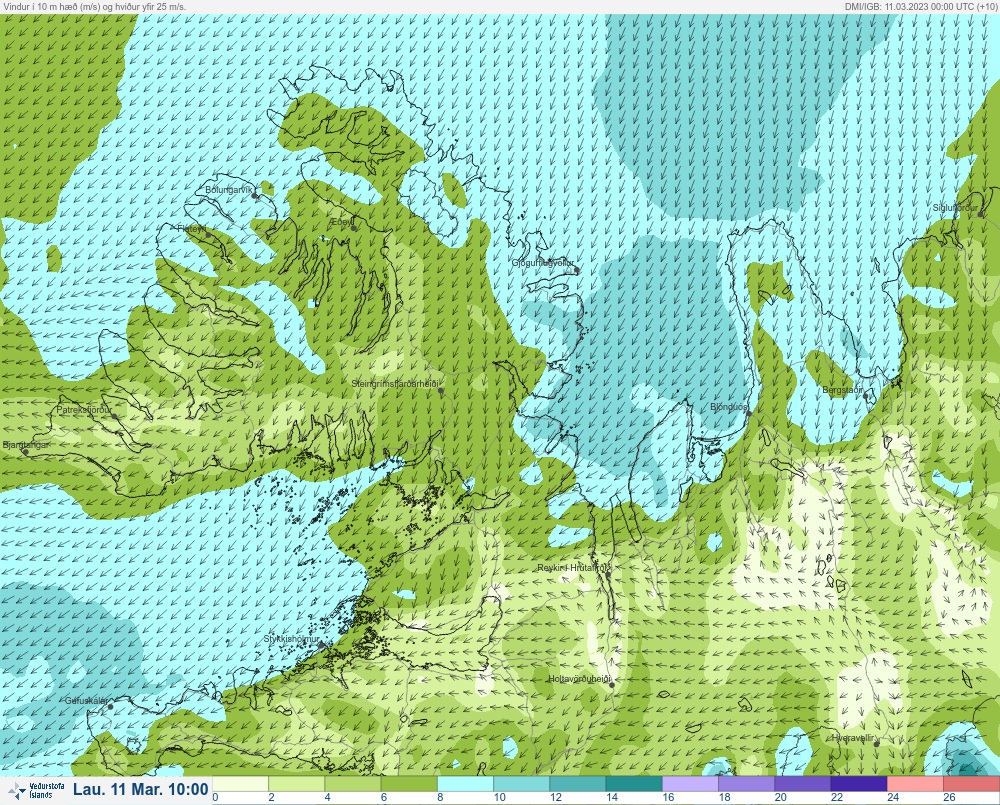The image size is (1000, 805).
Task: Select the 12–14 m/s teal legend swatch
Action: pyautogui.click(x=578, y=783)
